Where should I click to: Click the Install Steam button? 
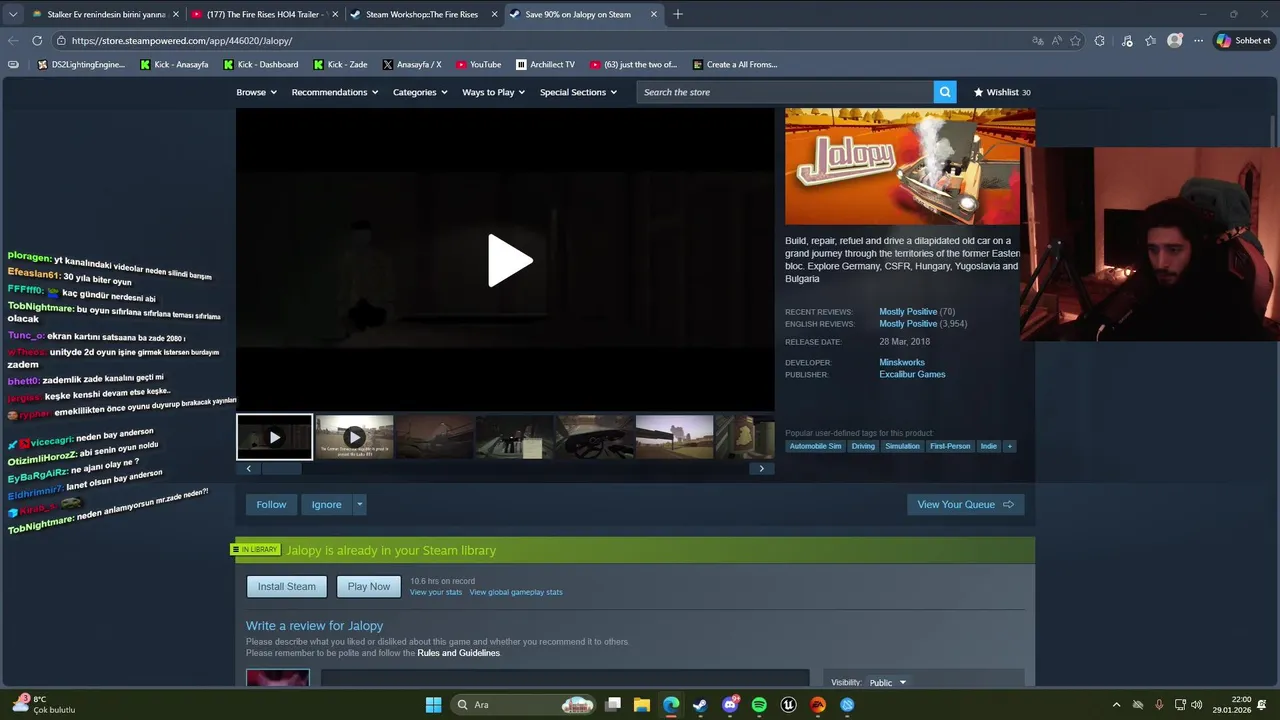coord(287,587)
